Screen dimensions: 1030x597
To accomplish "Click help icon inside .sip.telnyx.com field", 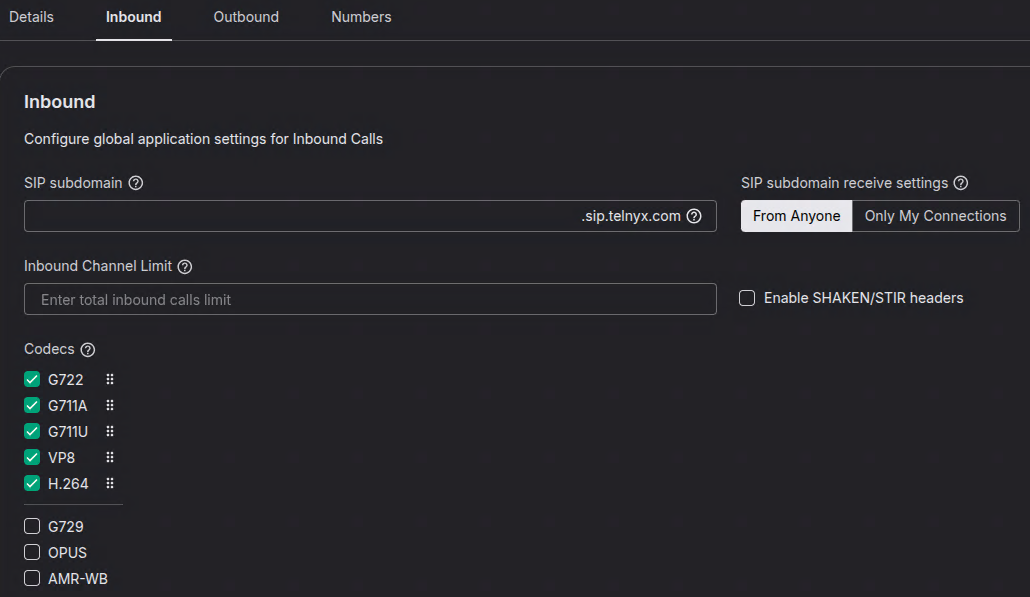I will (x=694, y=216).
